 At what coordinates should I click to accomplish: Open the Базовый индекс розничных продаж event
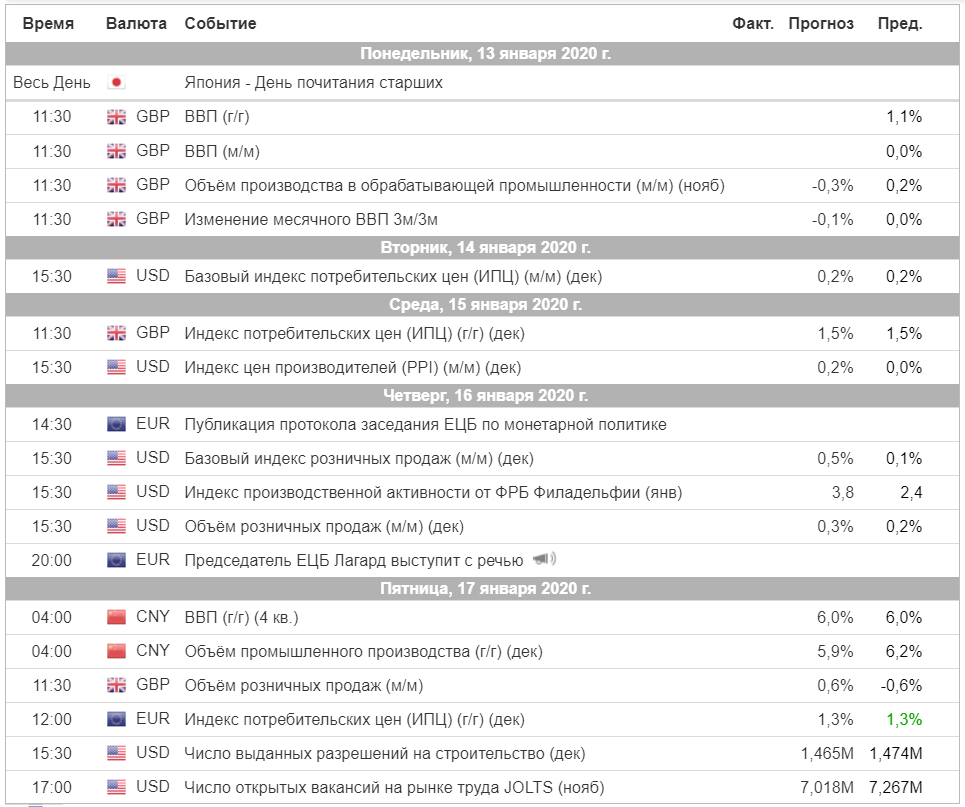(359, 459)
